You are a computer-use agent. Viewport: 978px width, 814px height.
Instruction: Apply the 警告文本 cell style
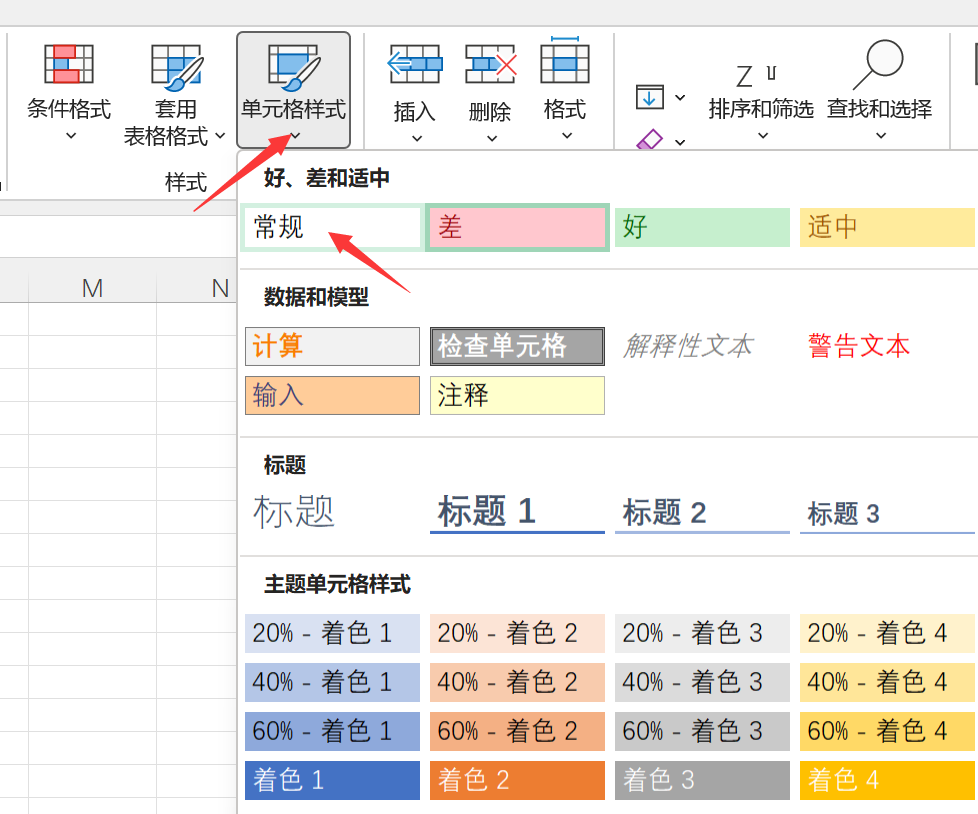858,346
